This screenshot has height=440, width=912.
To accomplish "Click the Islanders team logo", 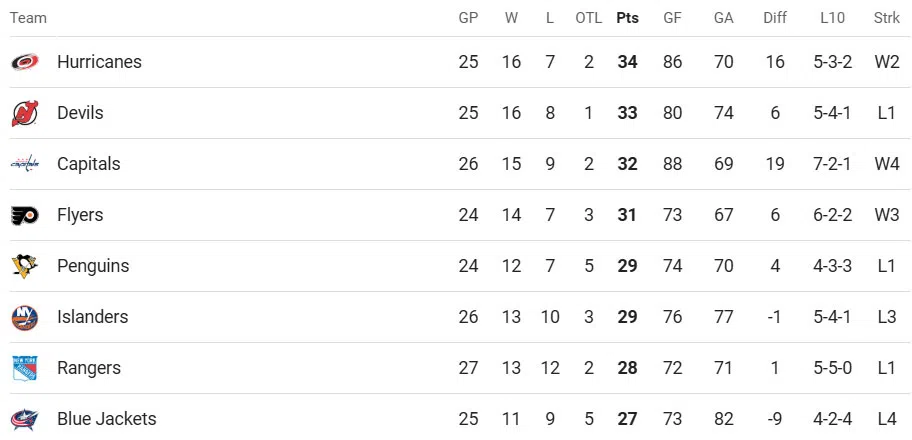I will point(25,317).
